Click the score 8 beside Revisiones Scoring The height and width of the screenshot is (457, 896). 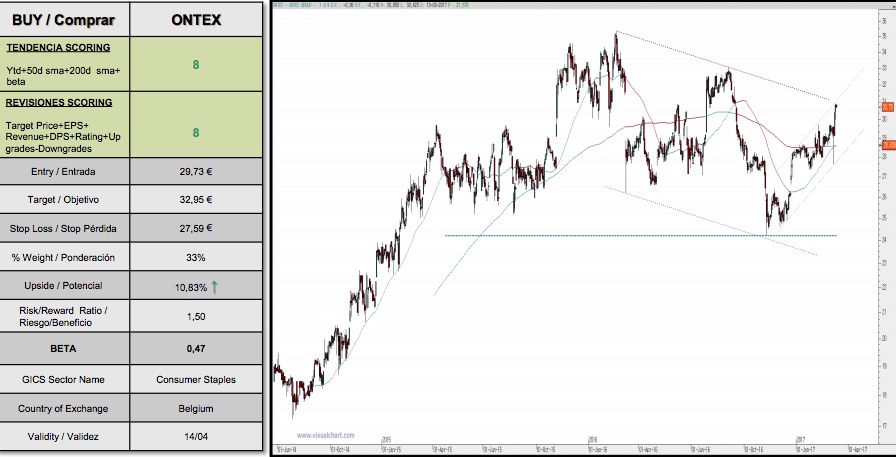coord(196,133)
